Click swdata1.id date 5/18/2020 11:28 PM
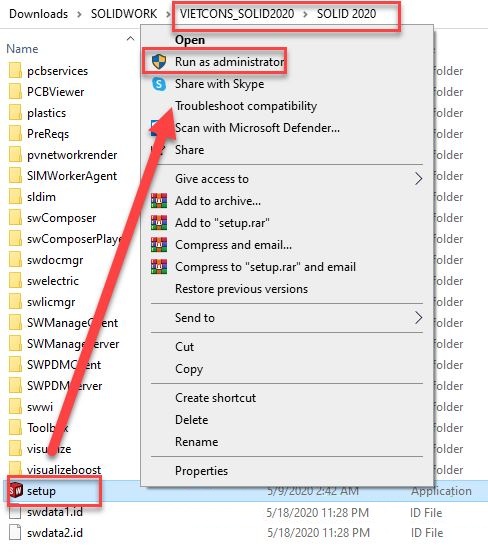The width and height of the screenshot is (488, 552). pos(318,513)
